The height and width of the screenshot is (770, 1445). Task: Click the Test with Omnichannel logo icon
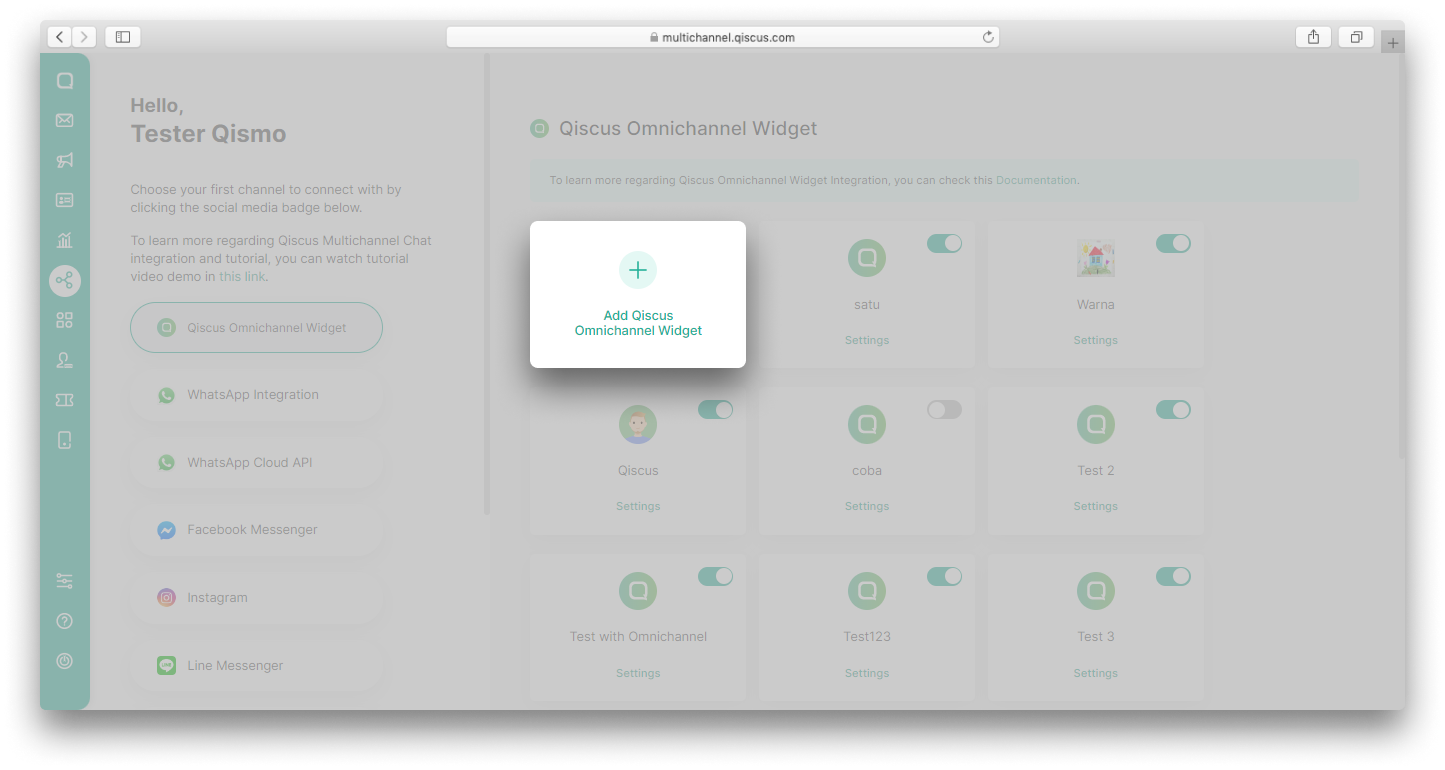click(x=638, y=591)
